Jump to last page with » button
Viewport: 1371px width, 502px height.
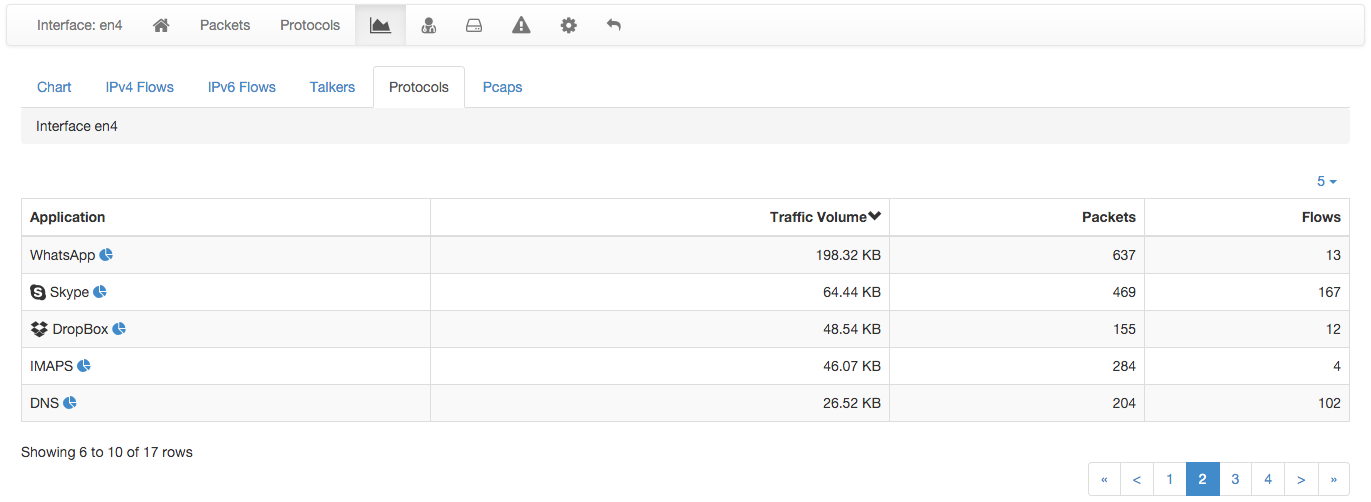[1334, 479]
